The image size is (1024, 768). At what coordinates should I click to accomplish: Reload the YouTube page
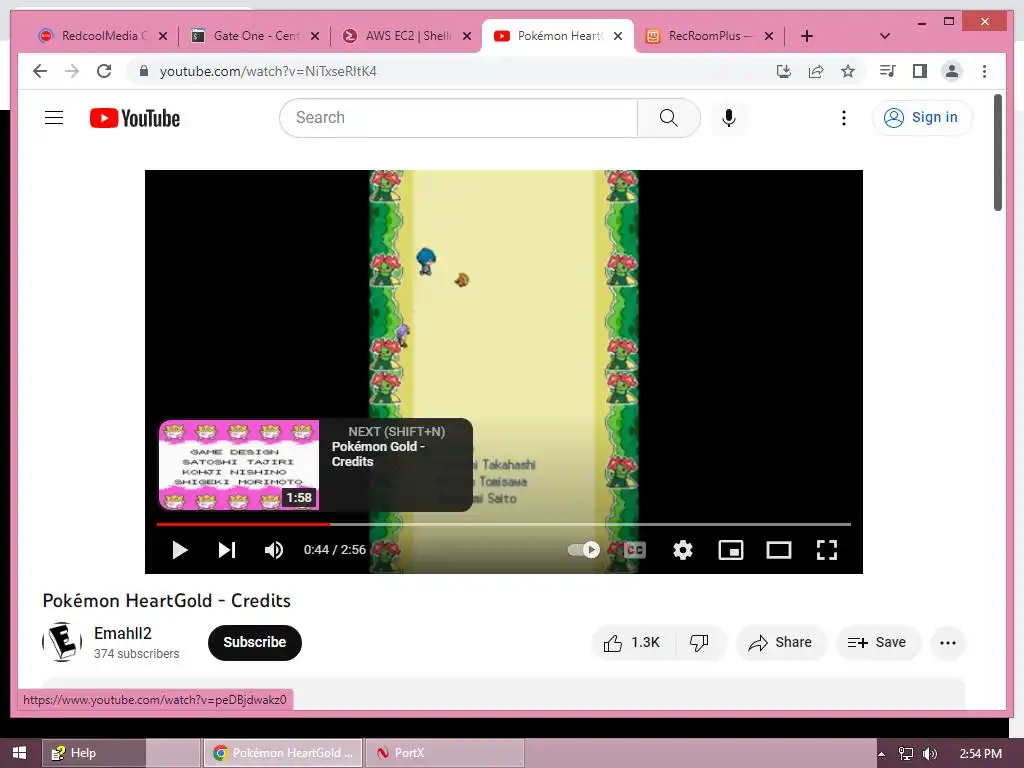pos(104,71)
